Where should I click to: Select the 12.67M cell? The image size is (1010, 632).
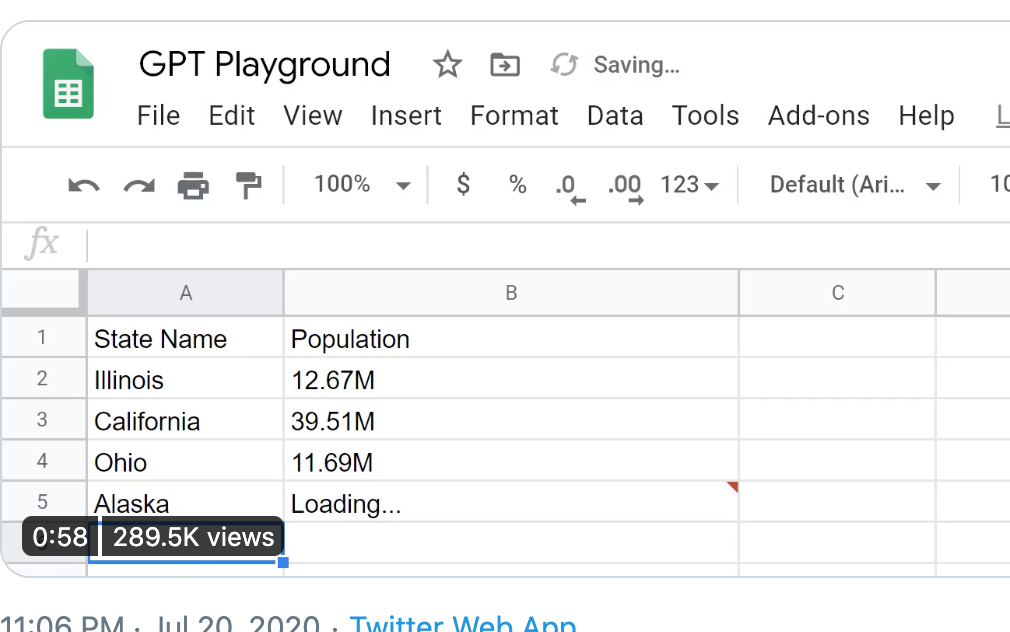click(511, 379)
